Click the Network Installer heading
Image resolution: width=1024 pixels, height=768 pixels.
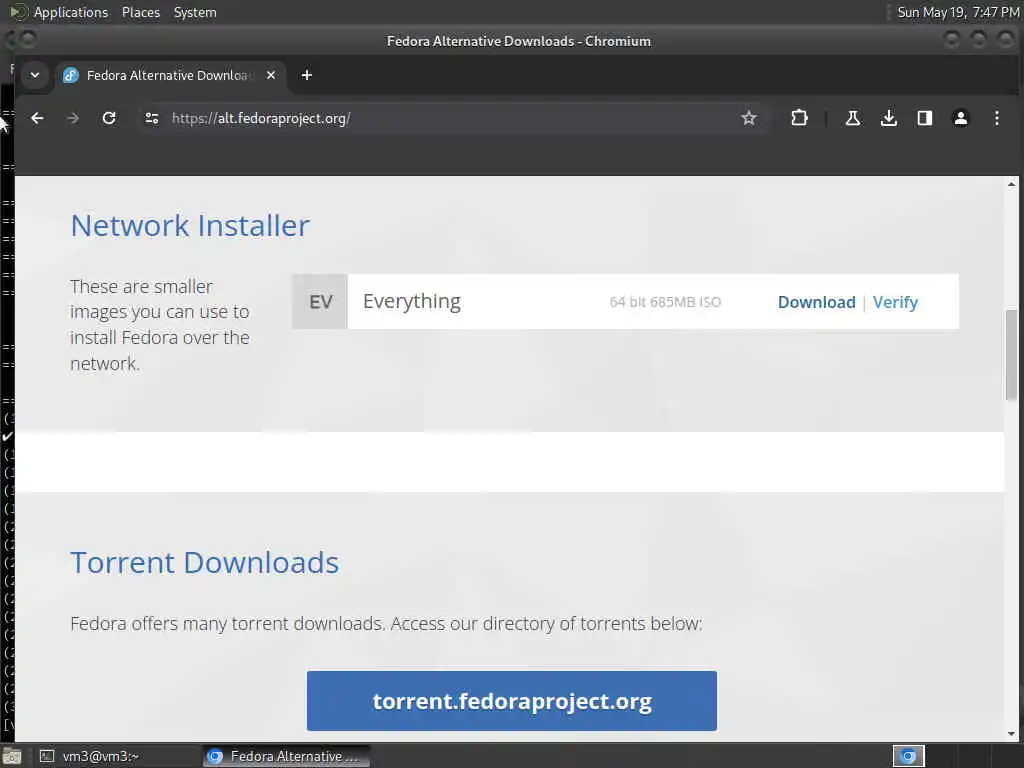(x=190, y=226)
